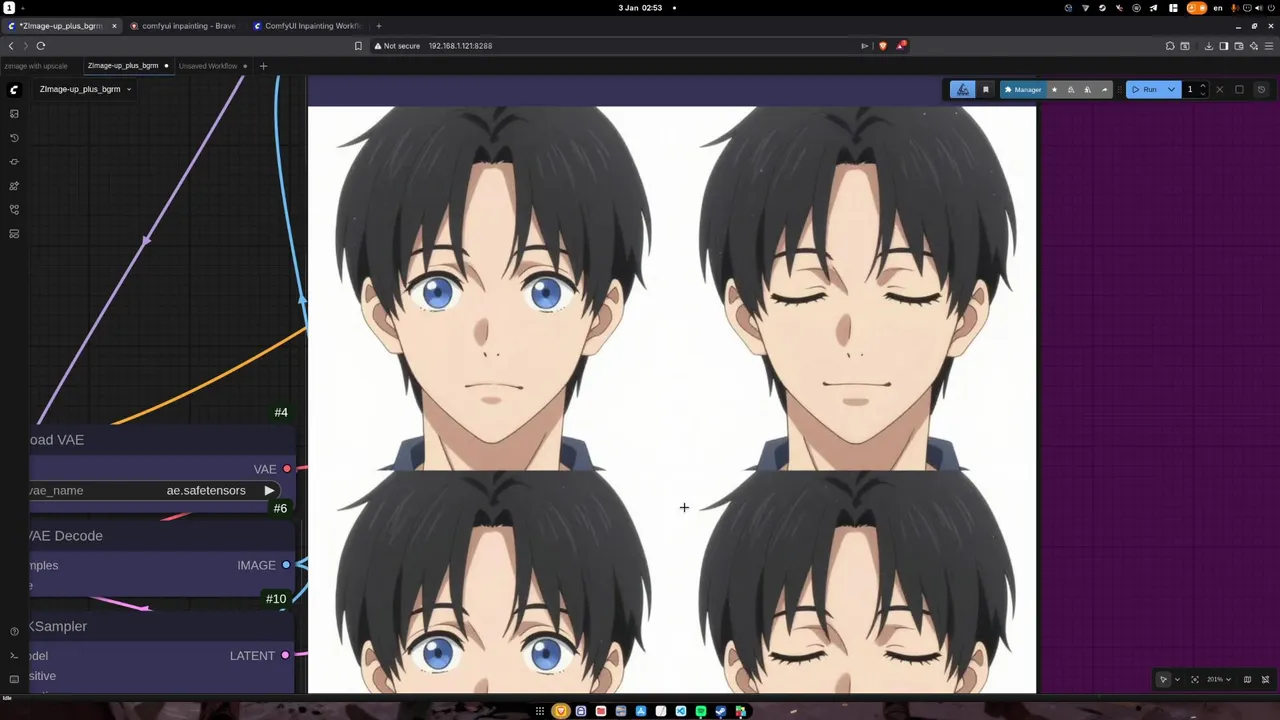Click the VAE Decode node title
1280x720 pixels.
tap(65, 536)
